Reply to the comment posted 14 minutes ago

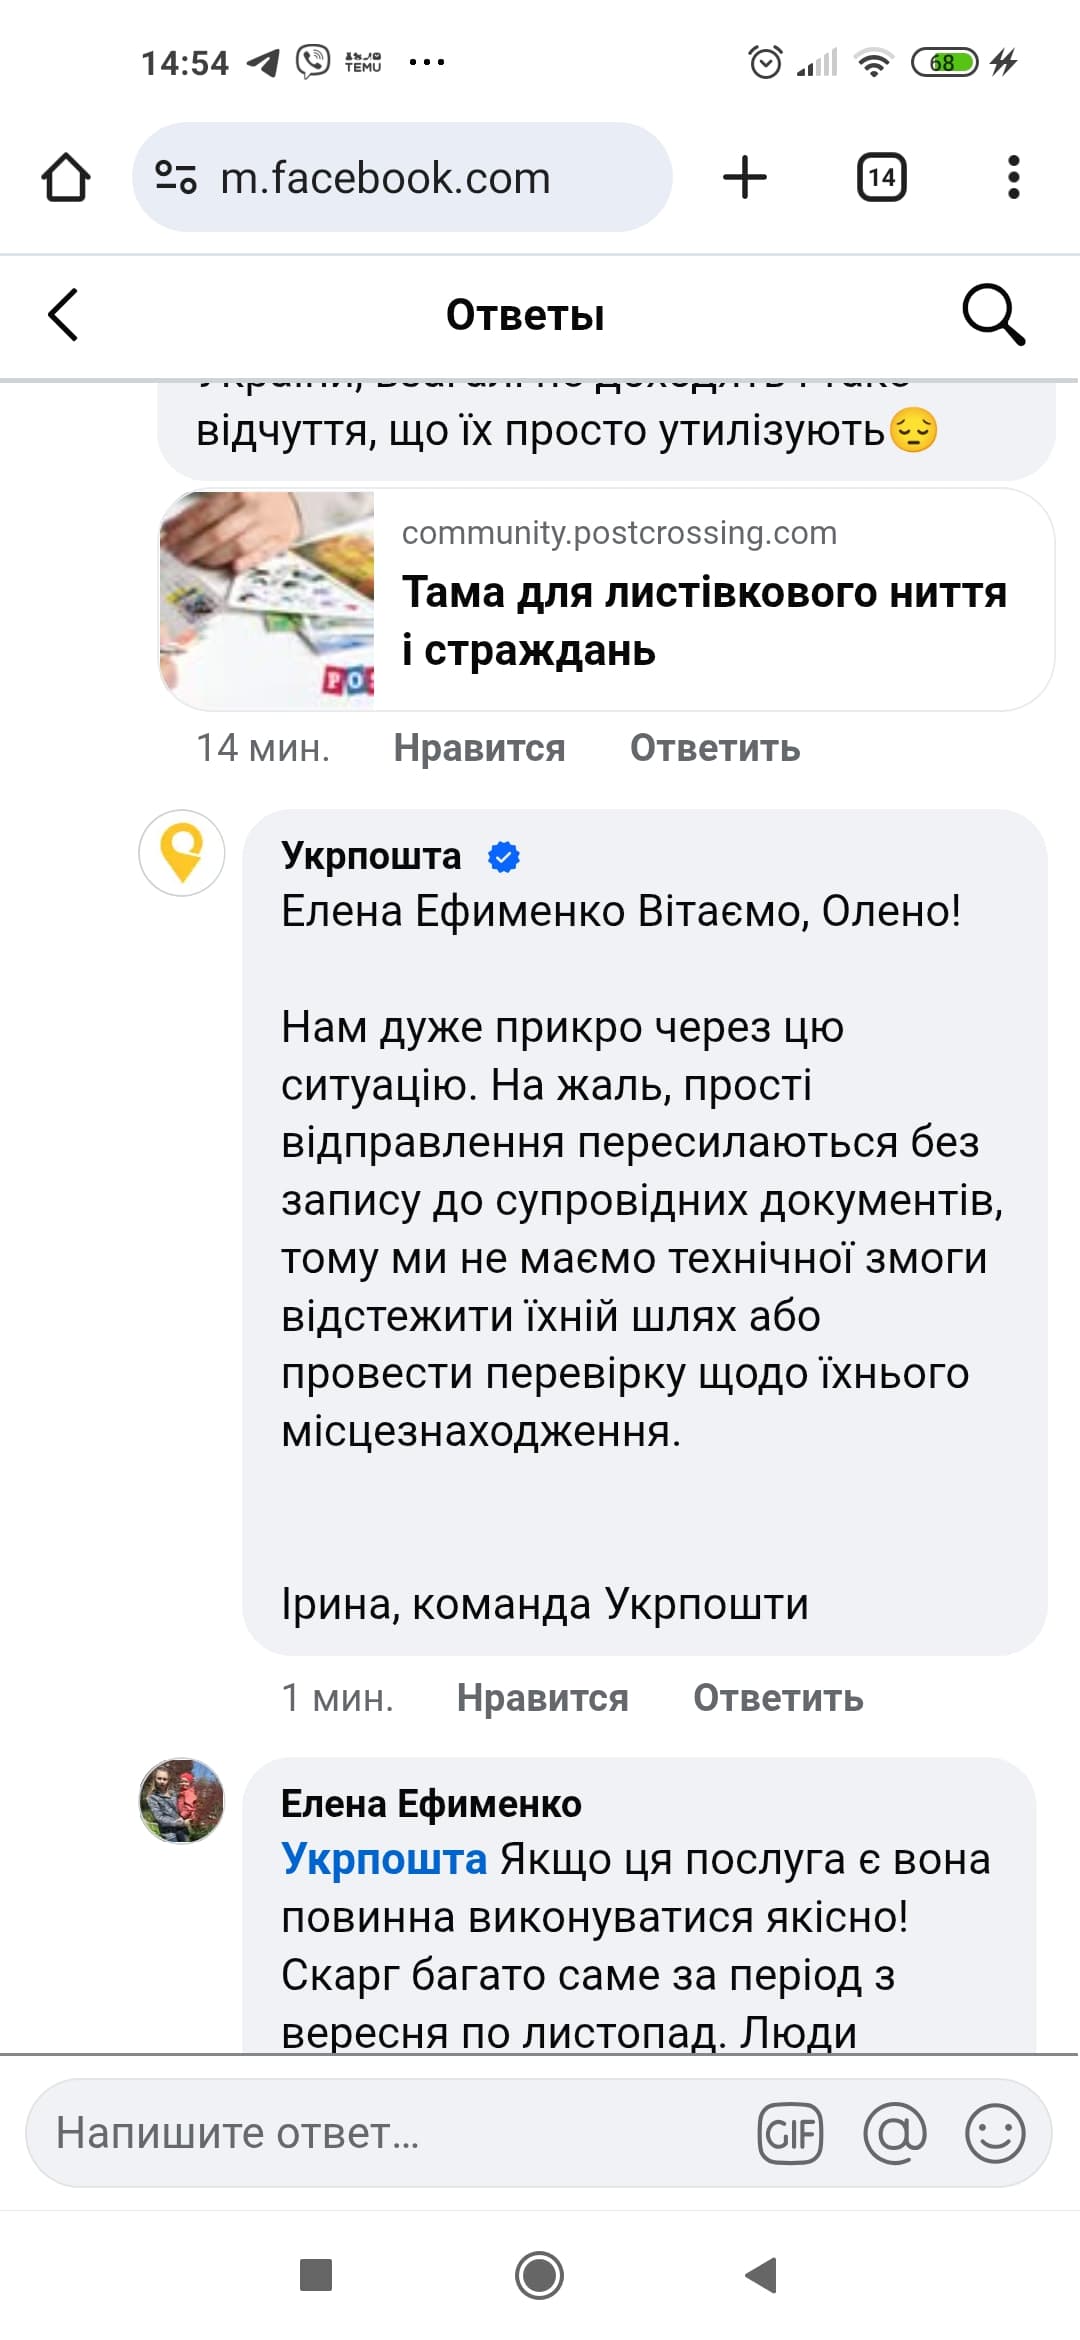click(x=715, y=748)
